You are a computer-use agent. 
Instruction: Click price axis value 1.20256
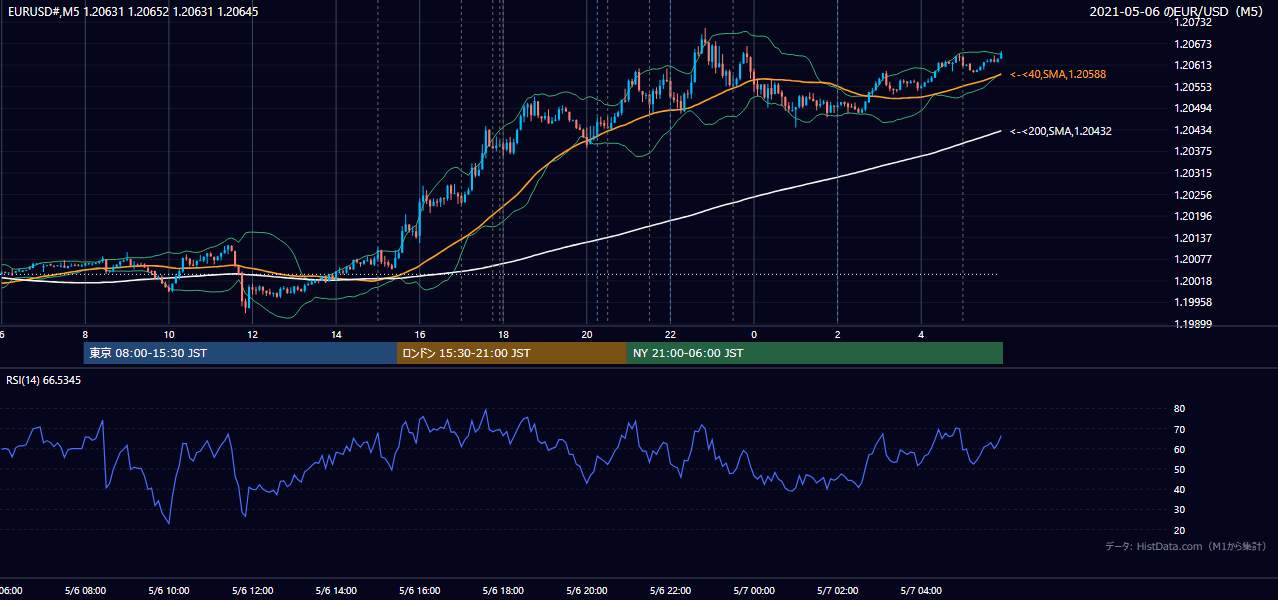(x=1193, y=195)
